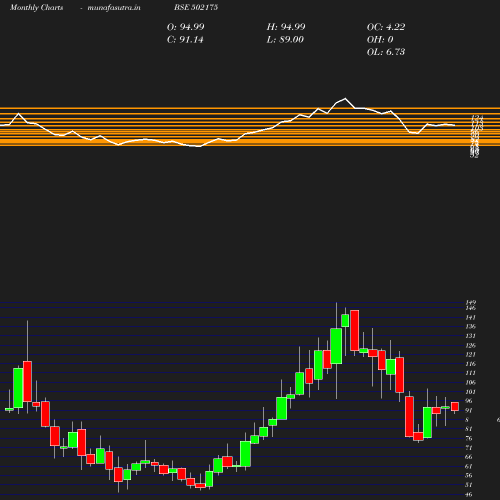Click the tall red candle after the peak
This screenshot has width=500, height=500.
(355, 330)
